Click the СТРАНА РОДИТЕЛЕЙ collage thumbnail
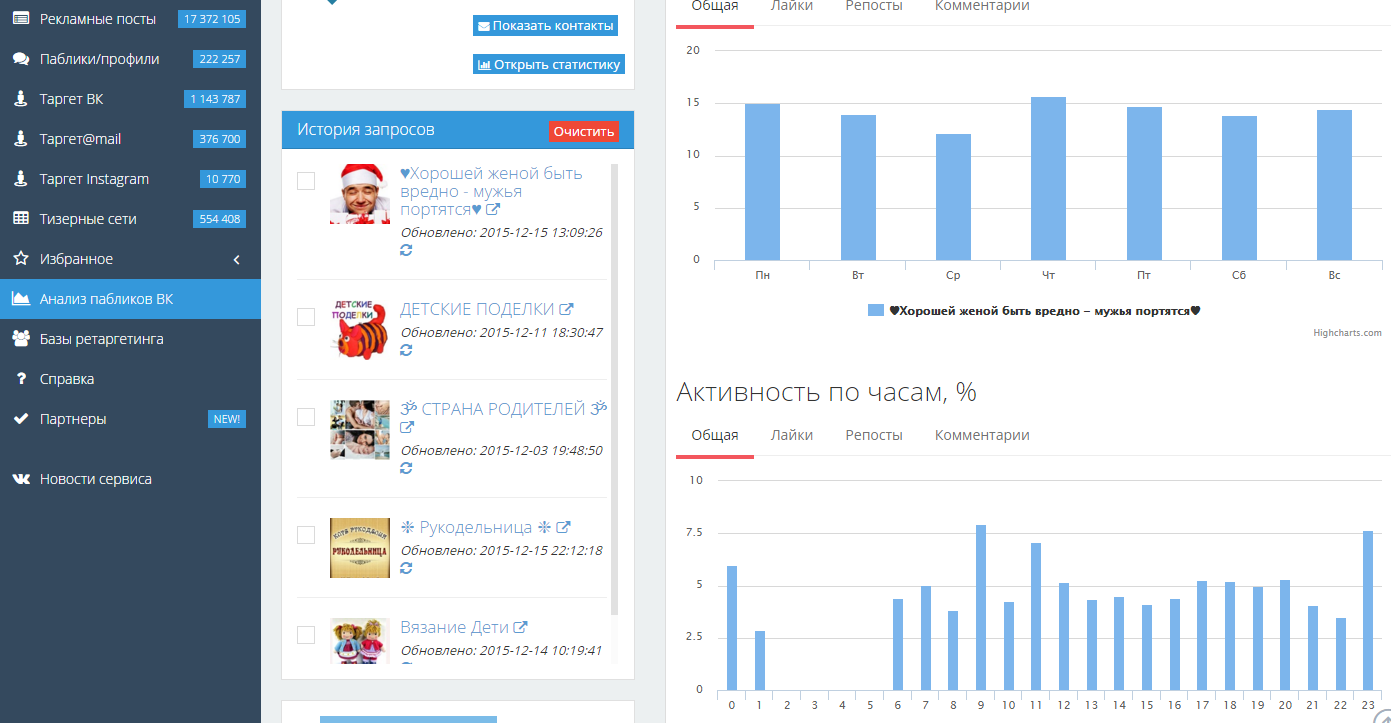This screenshot has width=1391, height=723. 360,430
